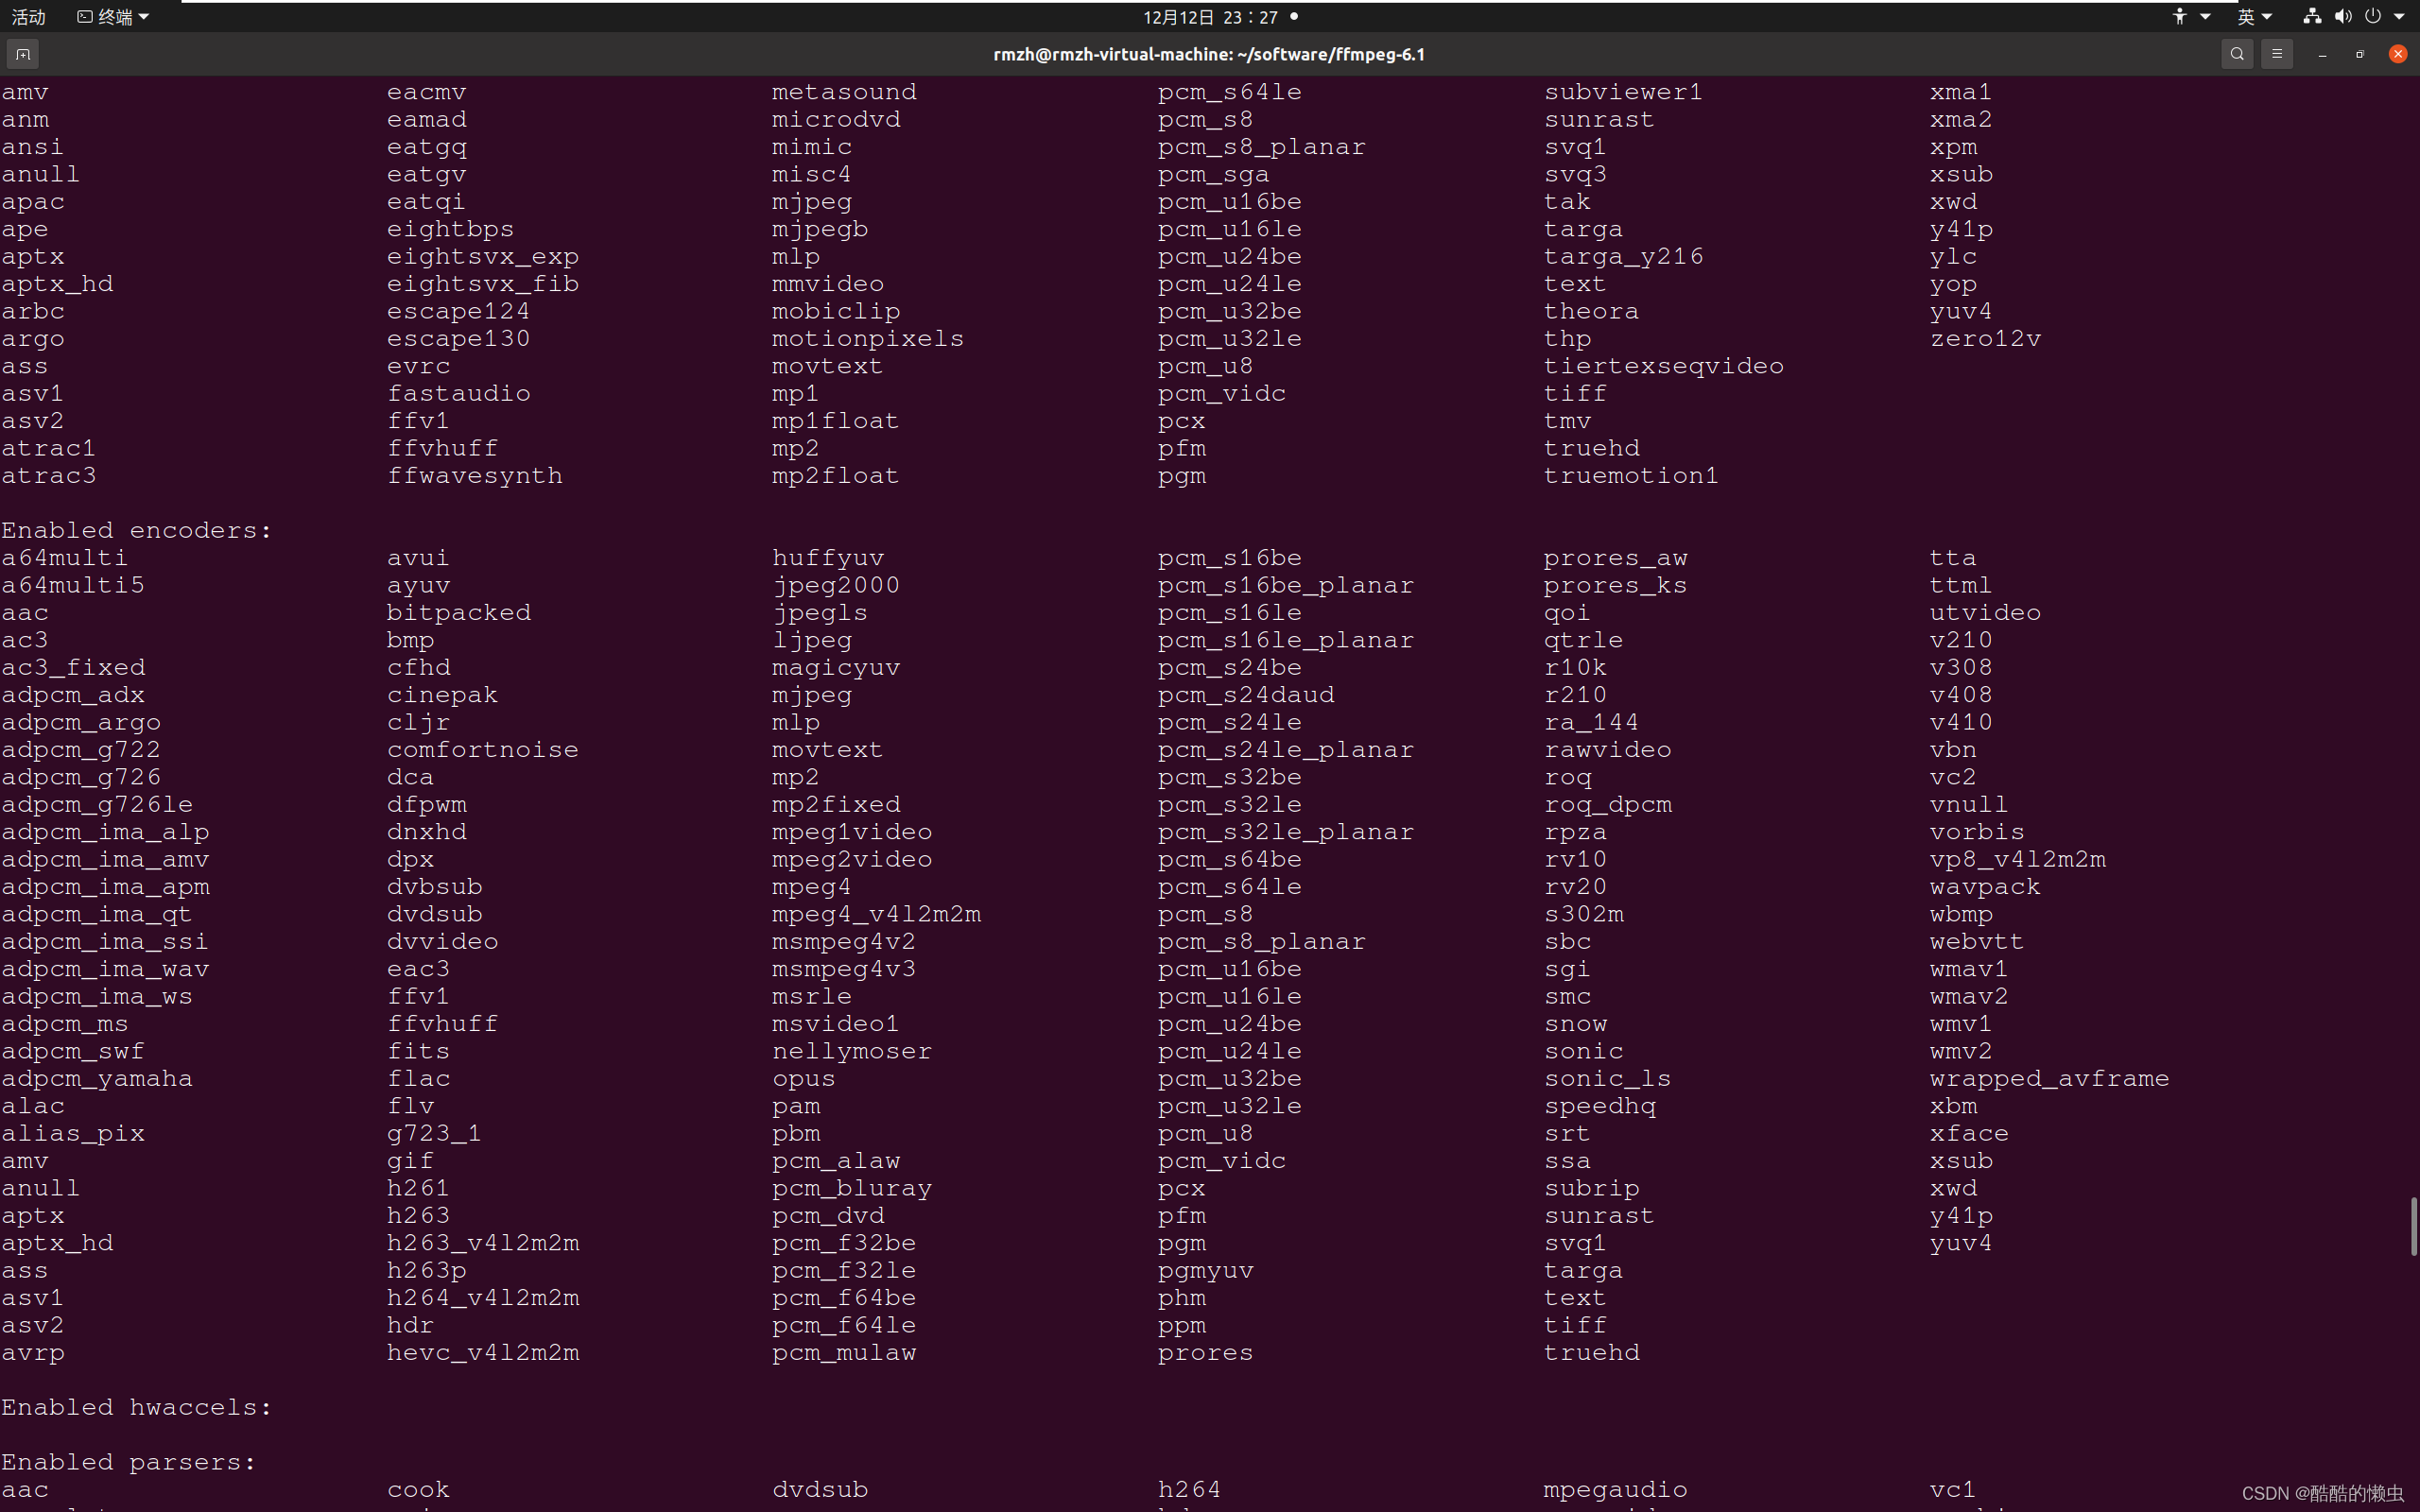Click 'h263_v4l2m2m' encoder entry
This screenshot has height=1512, width=2420.
click(x=483, y=1243)
